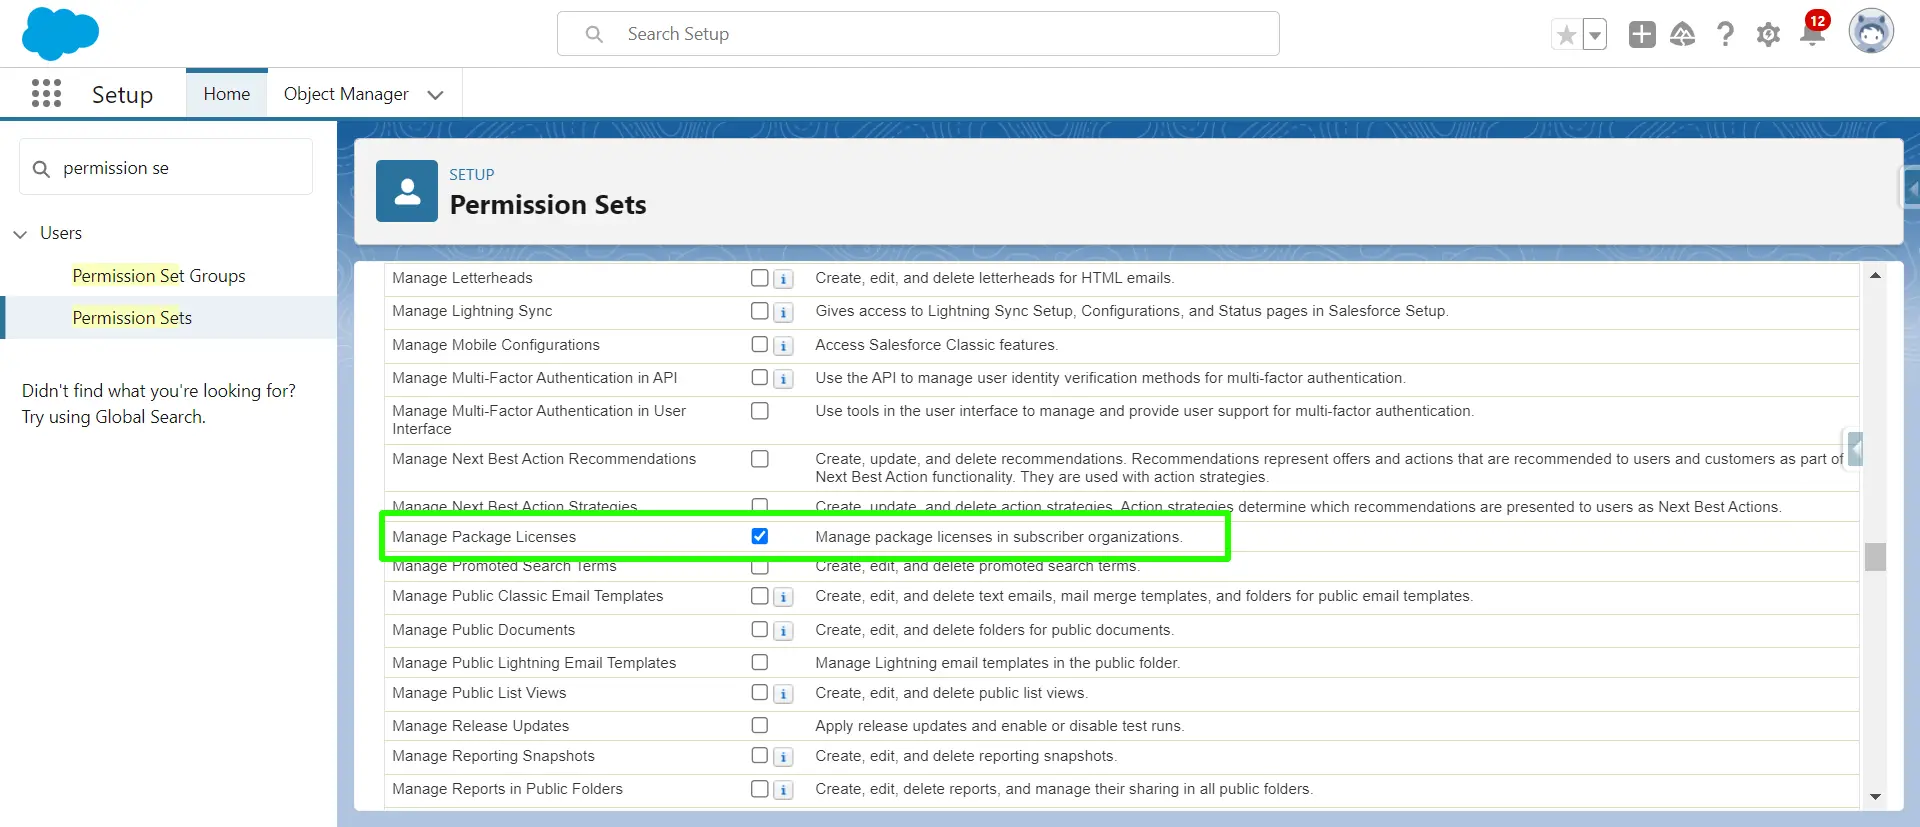Open the Favorites list dropdown arrow

coord(1595,35)
